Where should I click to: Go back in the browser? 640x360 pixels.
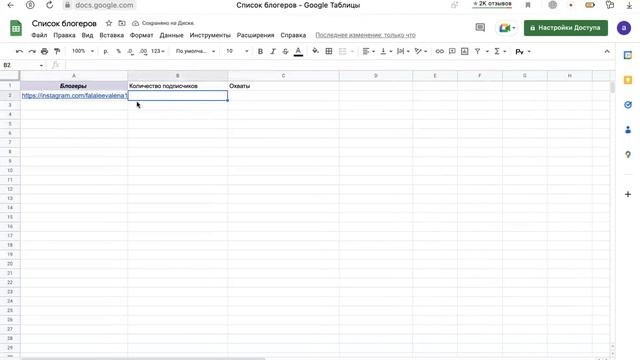pyautogui.click(x=11, y=5)
